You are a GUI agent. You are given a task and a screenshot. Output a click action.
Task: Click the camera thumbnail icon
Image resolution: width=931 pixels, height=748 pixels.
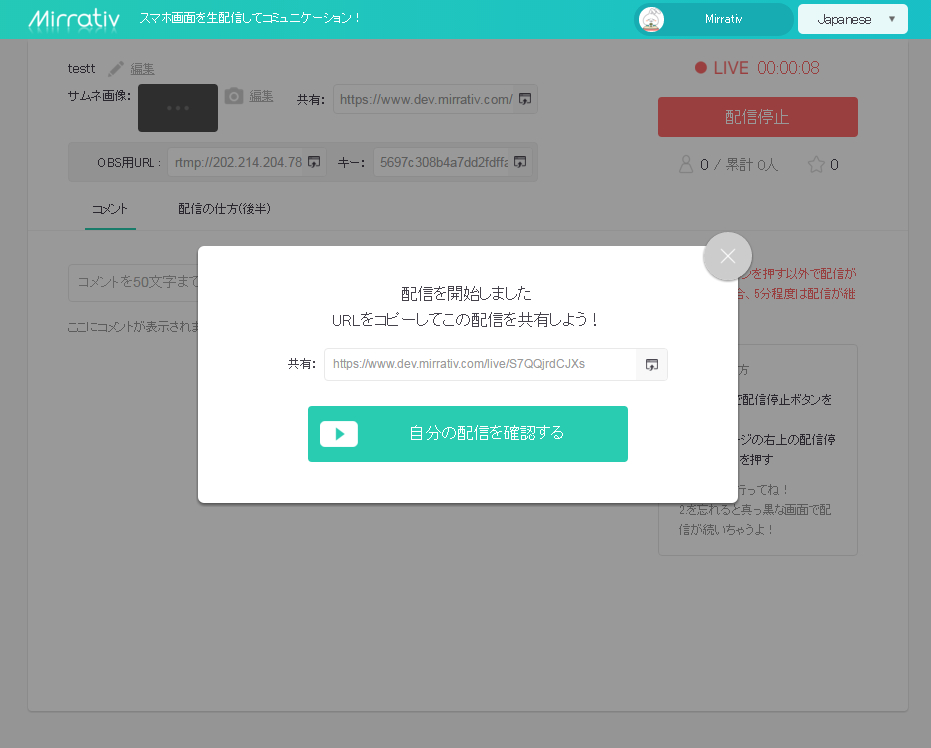234,96
